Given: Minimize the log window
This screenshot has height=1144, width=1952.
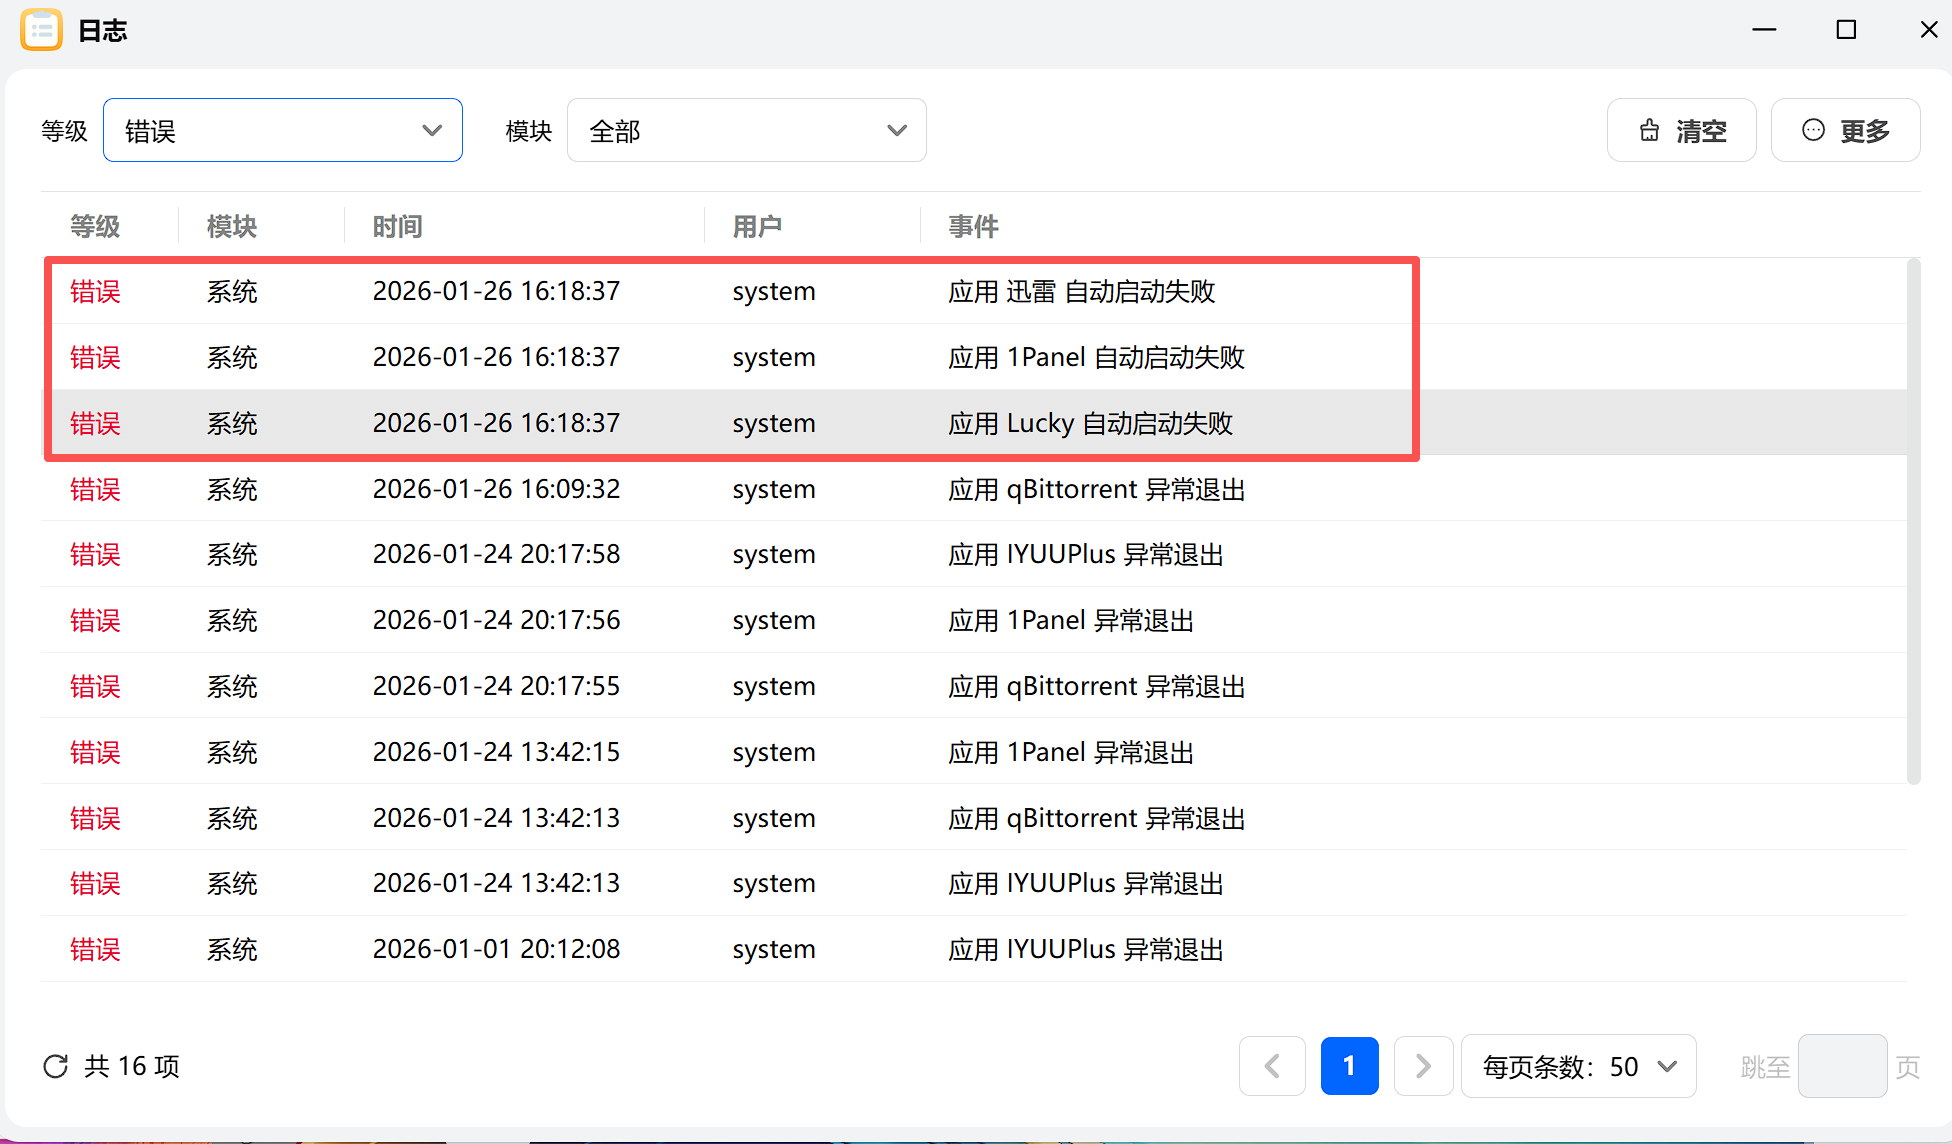Looking at the screenshot, I should click(x=1764, y=30).
